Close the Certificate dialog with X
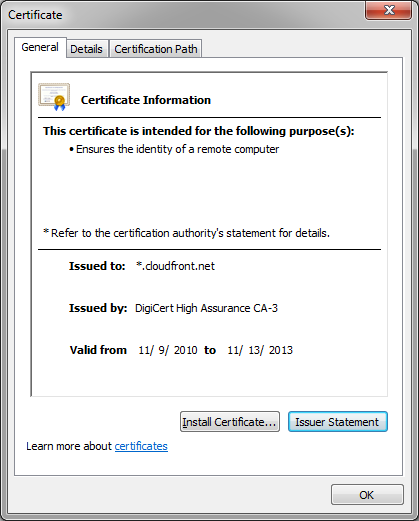The height and width of the screenshot is (521, 419). [x=389, y=11]
